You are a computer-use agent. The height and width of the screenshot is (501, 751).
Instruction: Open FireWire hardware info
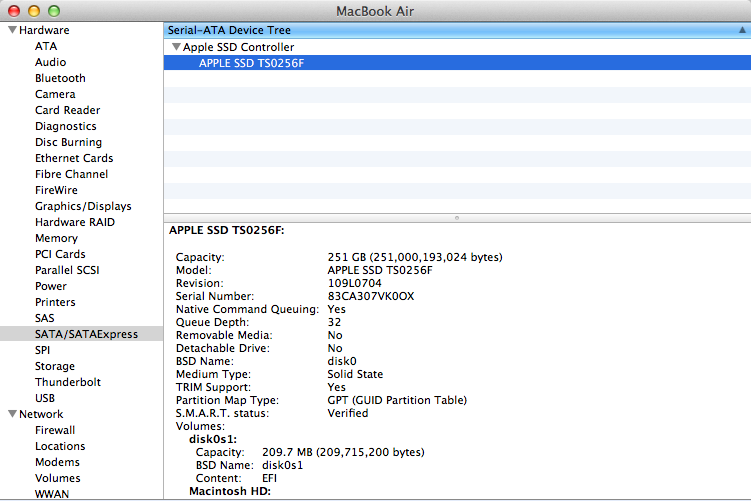[x=56, y=190]
